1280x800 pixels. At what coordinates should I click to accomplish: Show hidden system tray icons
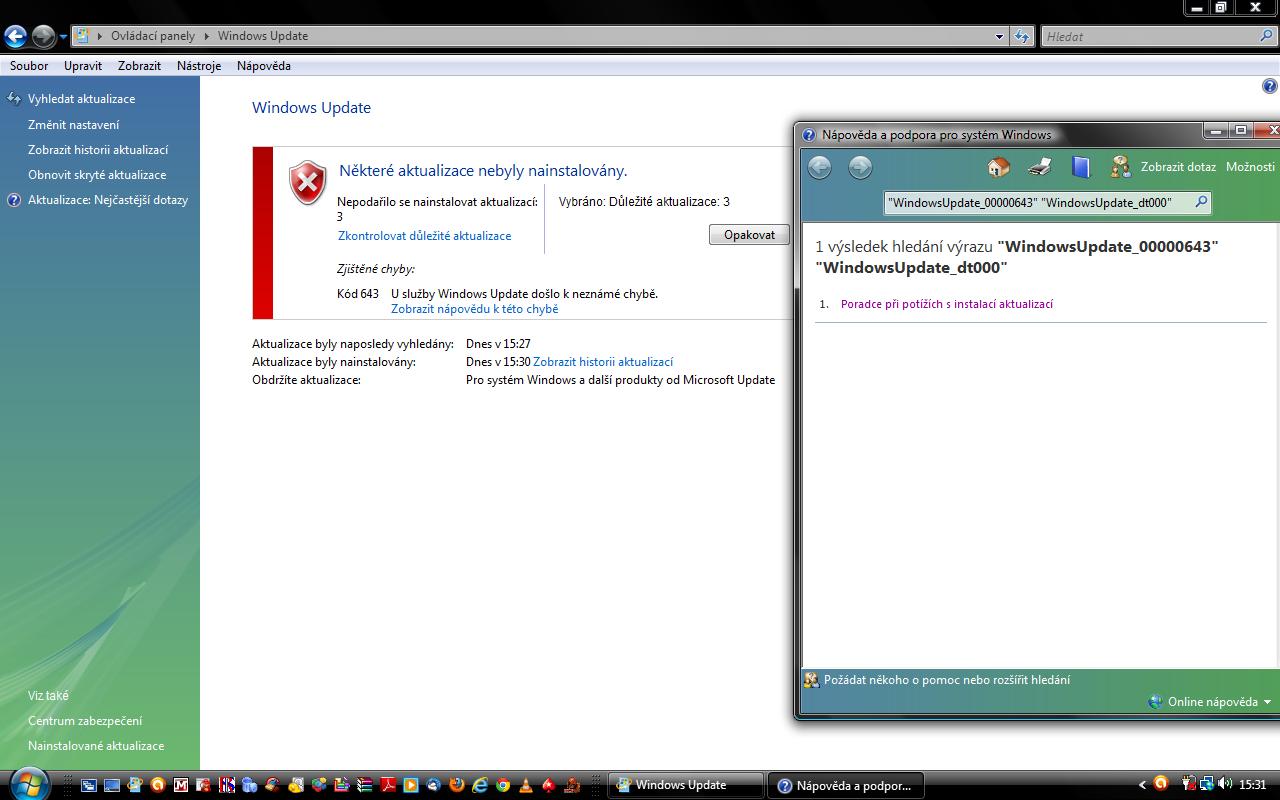1142,785
